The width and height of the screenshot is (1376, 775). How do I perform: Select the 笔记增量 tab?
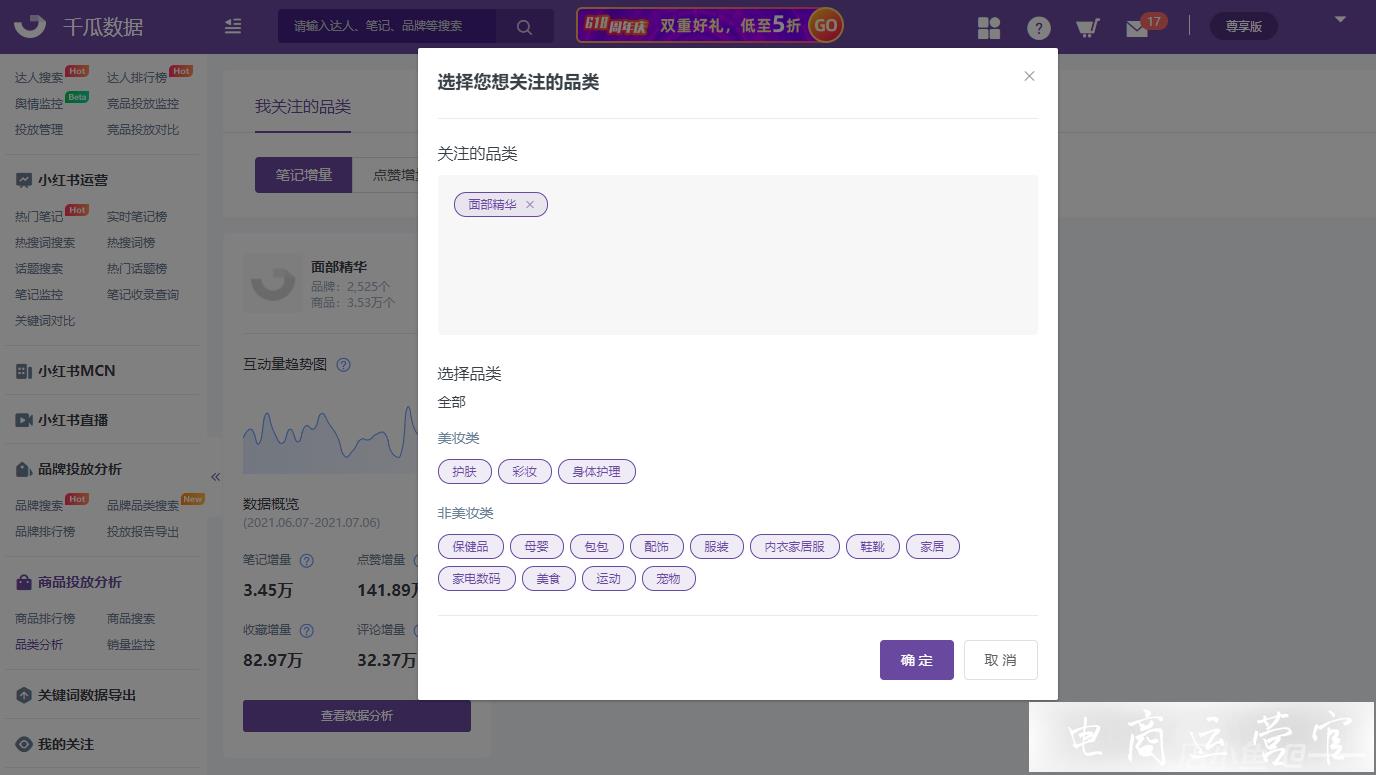[x=304, y=175]
